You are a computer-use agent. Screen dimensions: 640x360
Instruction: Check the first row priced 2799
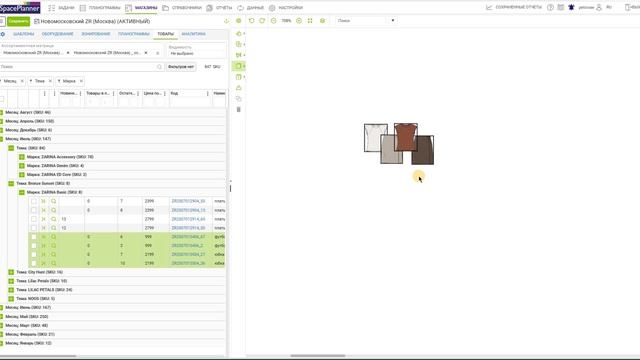34,219
